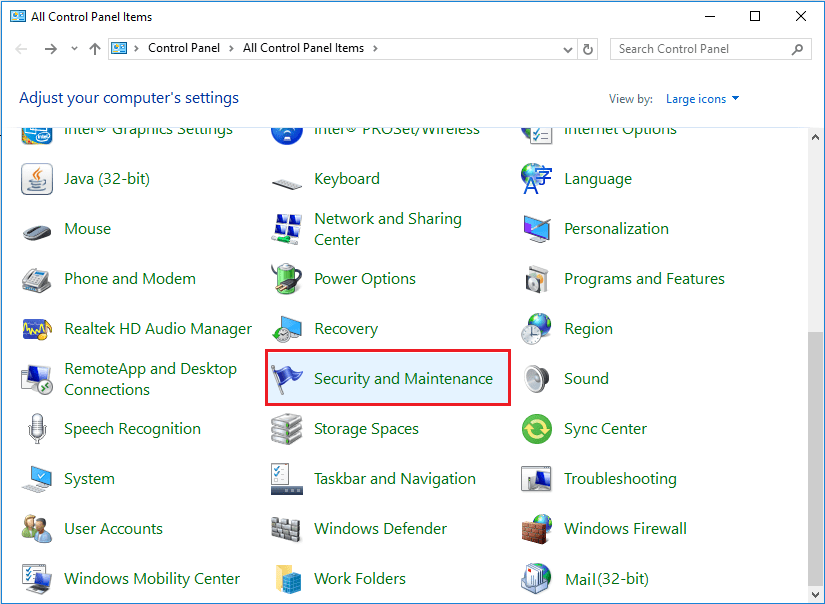The width and height of the screenshot is (825, 604).
Task: Click the scrollbar down arrow
Action: pyautogui.click(x=815, y=596)
